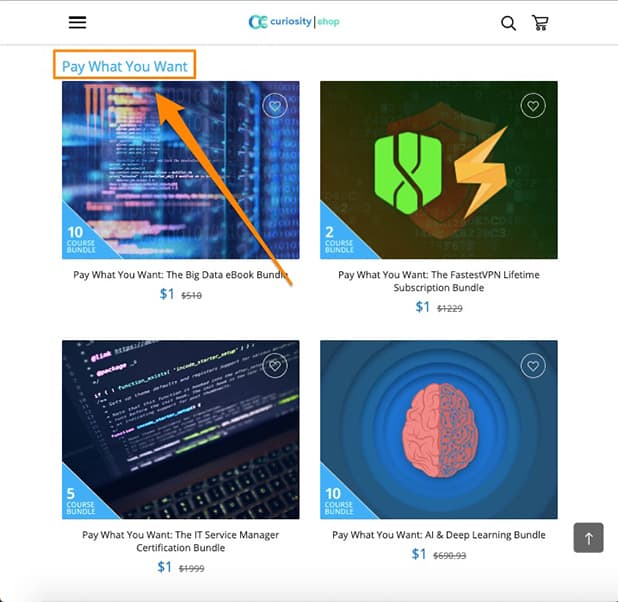The width and height of the screenshot is (618, 602).
Task: Open FastestVPN Lifetime Subscription Bundle title
Action: point(438,281)
